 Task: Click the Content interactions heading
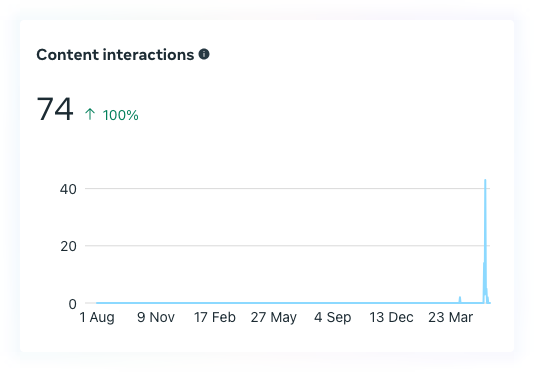coord(115,55)
